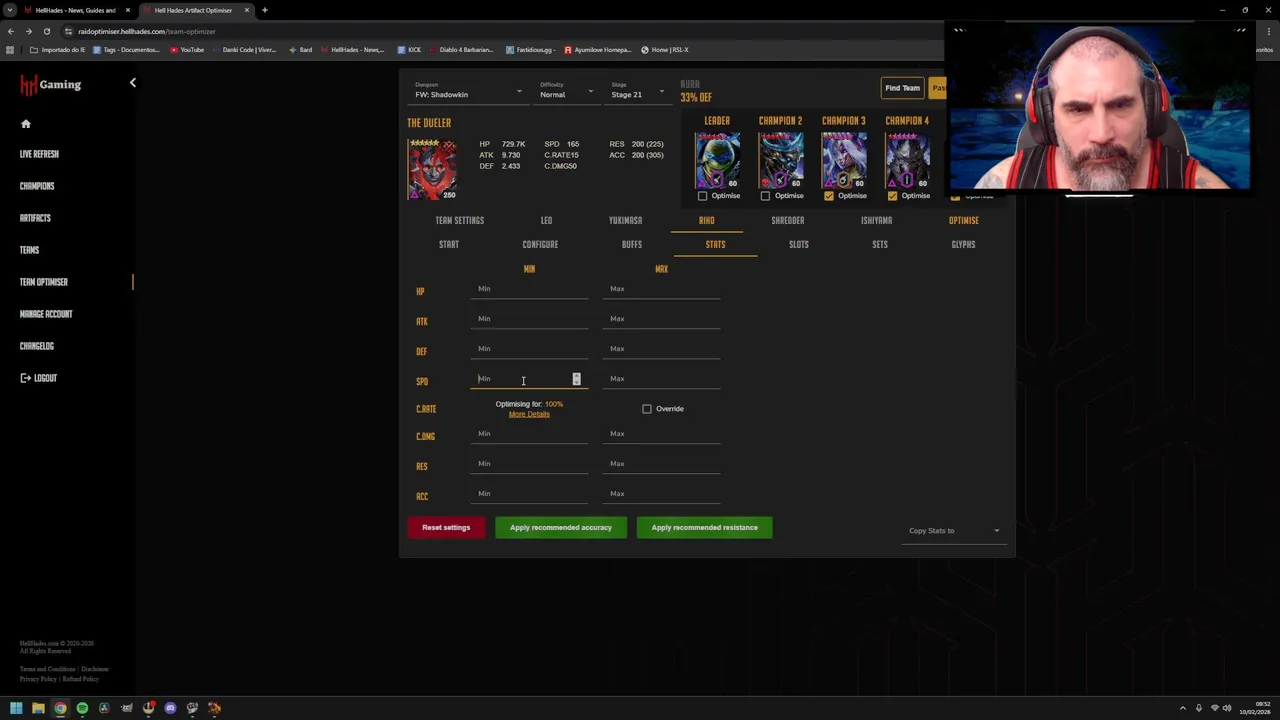
Task: Open the Start sub-tab
Action: pyautogui.click(x=449, y=244)
